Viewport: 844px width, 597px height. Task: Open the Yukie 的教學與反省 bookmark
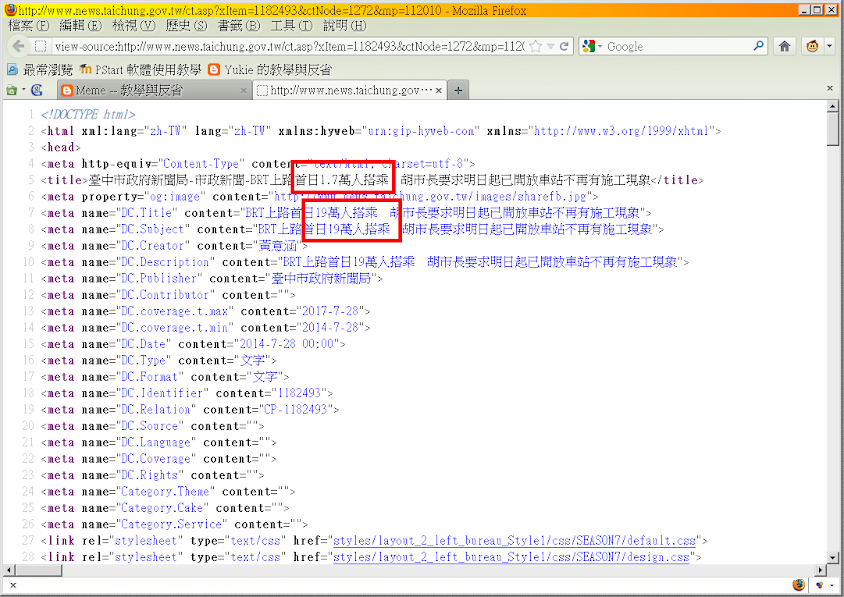point(270,69)
